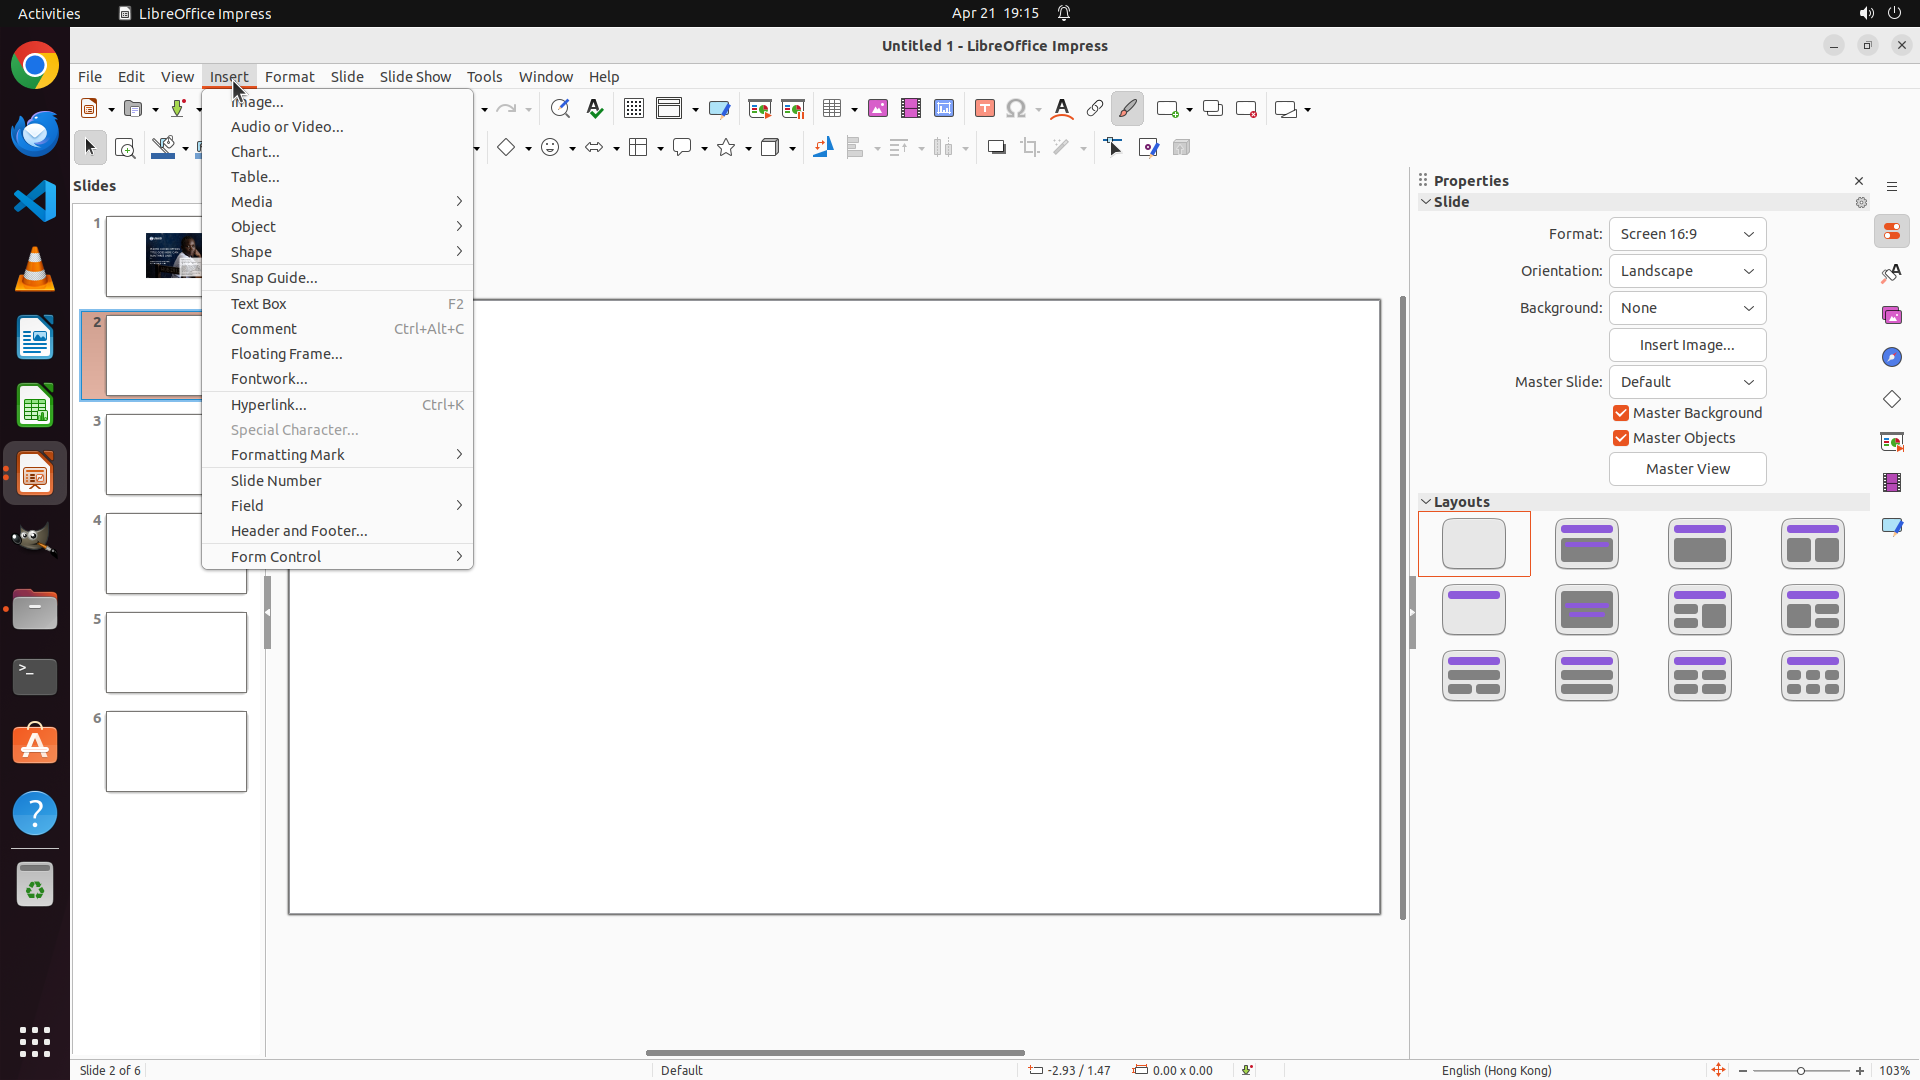The image size is (1920, 1080).
Task: Toggle the highlighting color tool
Action: point(1127,108)
